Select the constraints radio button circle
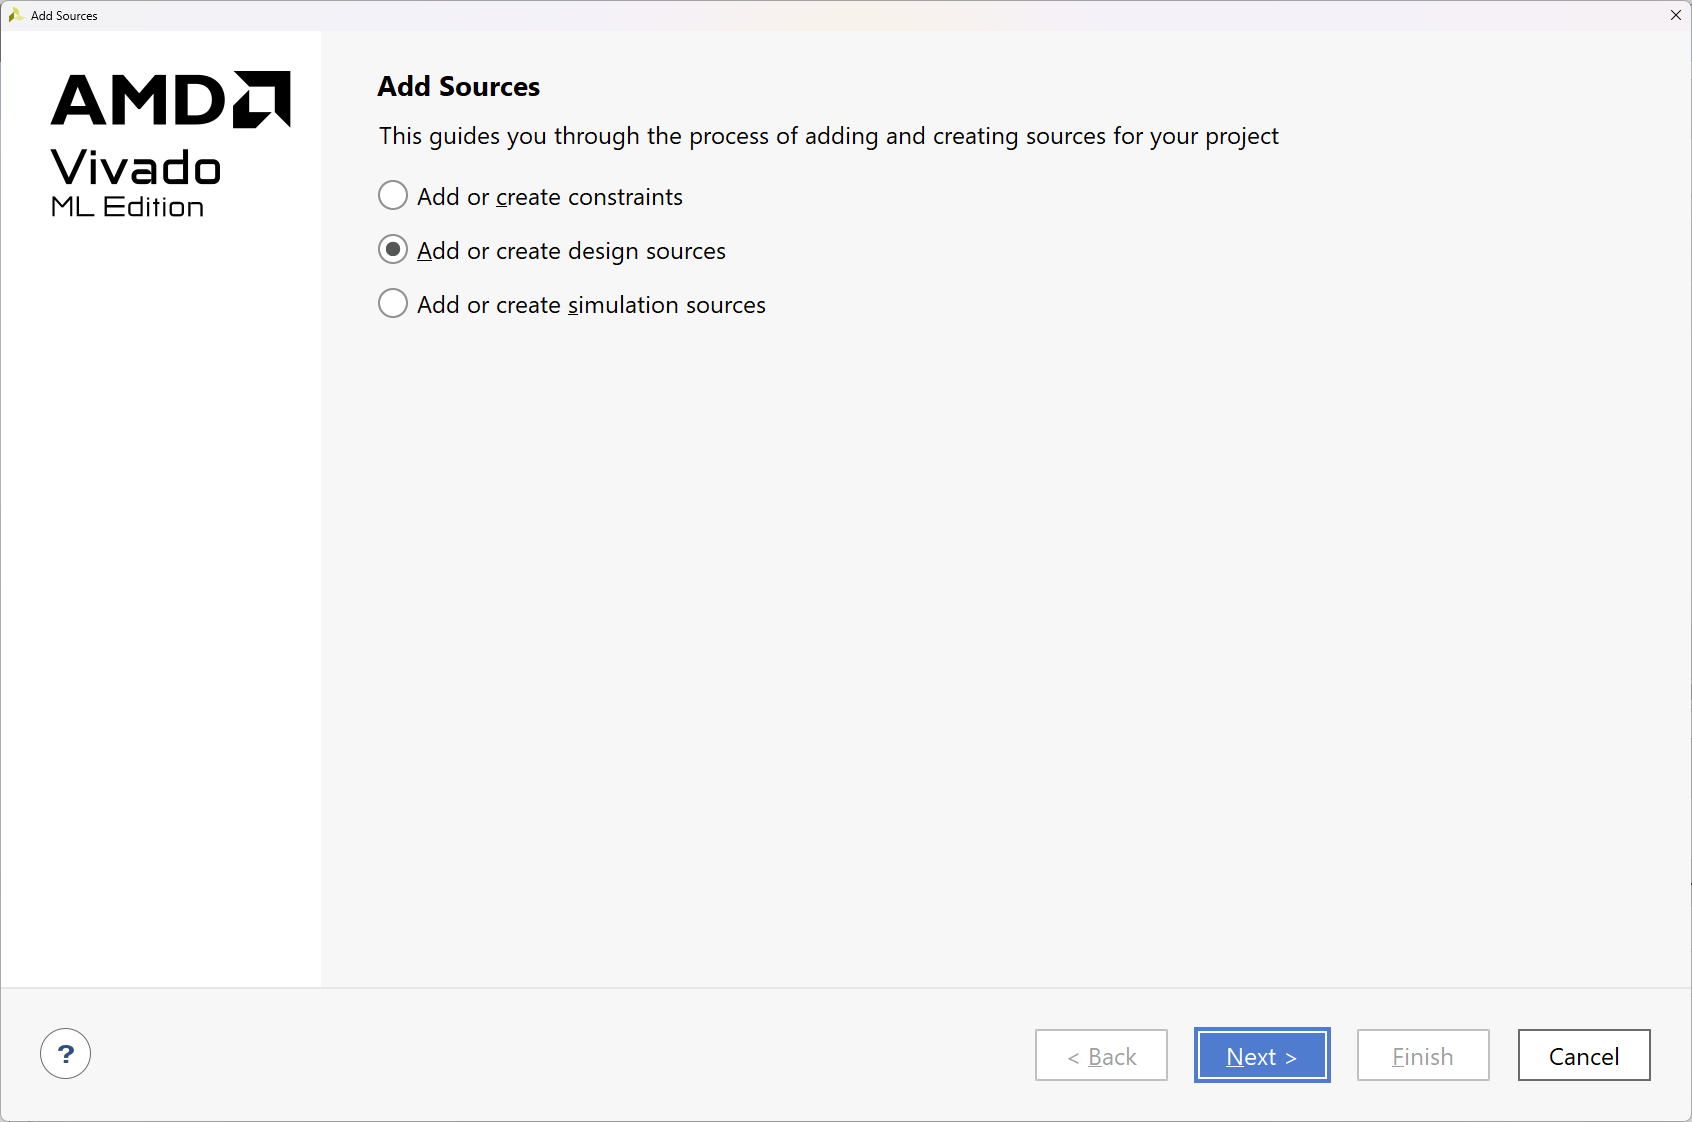The width and height of the screenshot is (1692, 1122). click(393, 195)
